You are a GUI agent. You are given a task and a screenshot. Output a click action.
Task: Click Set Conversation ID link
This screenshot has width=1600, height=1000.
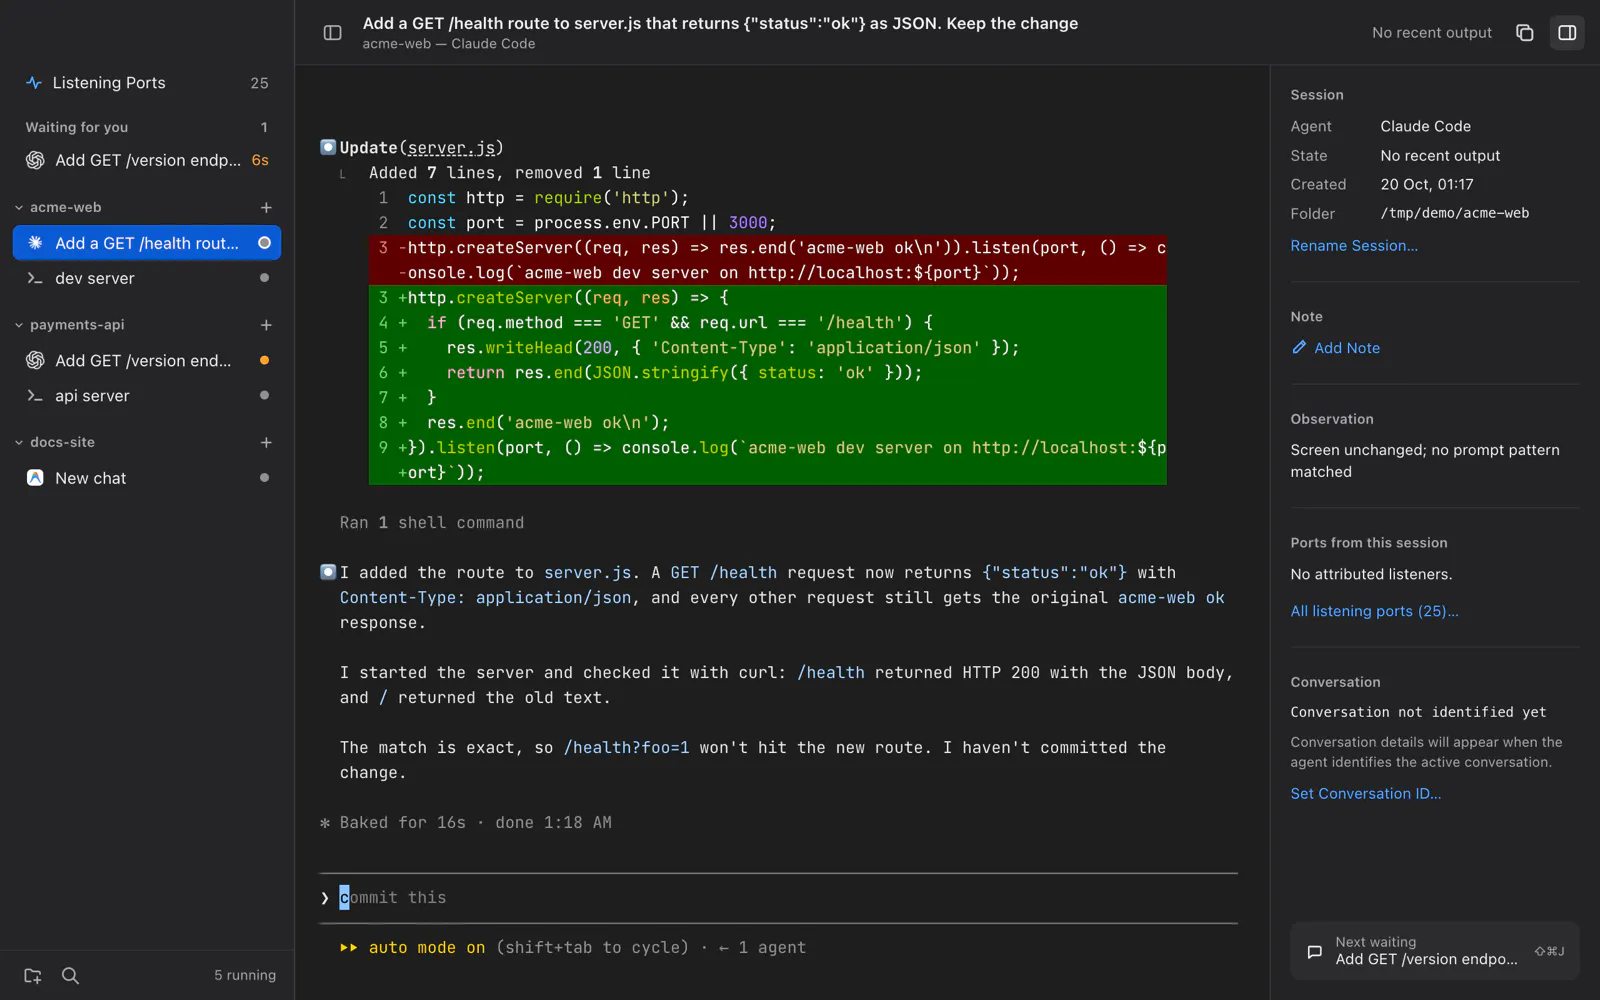pos(1365,794)
